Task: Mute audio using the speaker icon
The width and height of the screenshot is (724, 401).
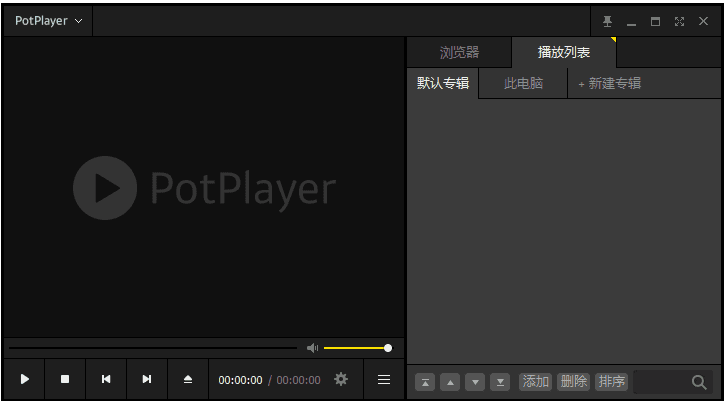Action: (313, 348)
